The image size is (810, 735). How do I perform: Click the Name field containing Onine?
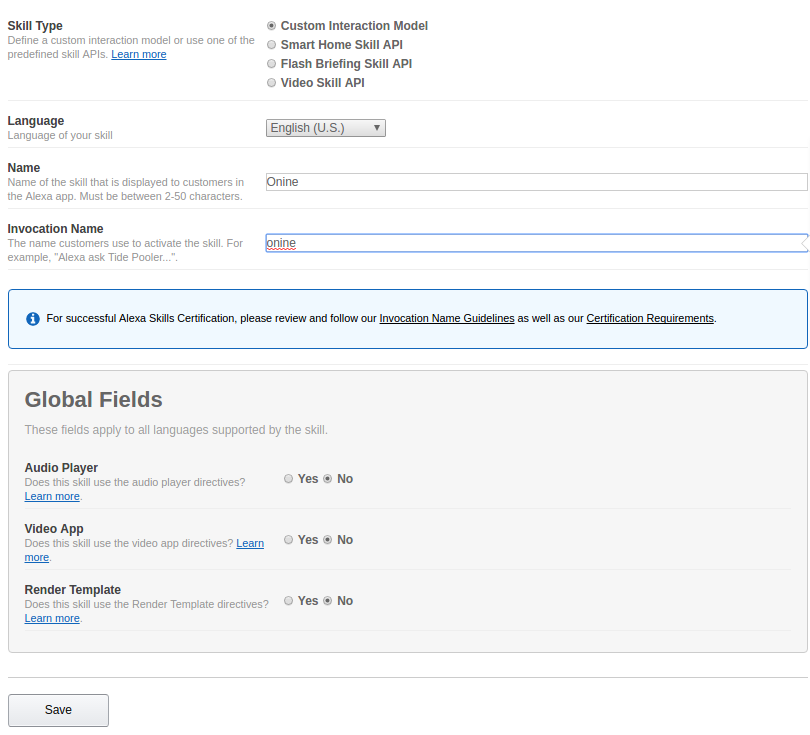(536, 182)
